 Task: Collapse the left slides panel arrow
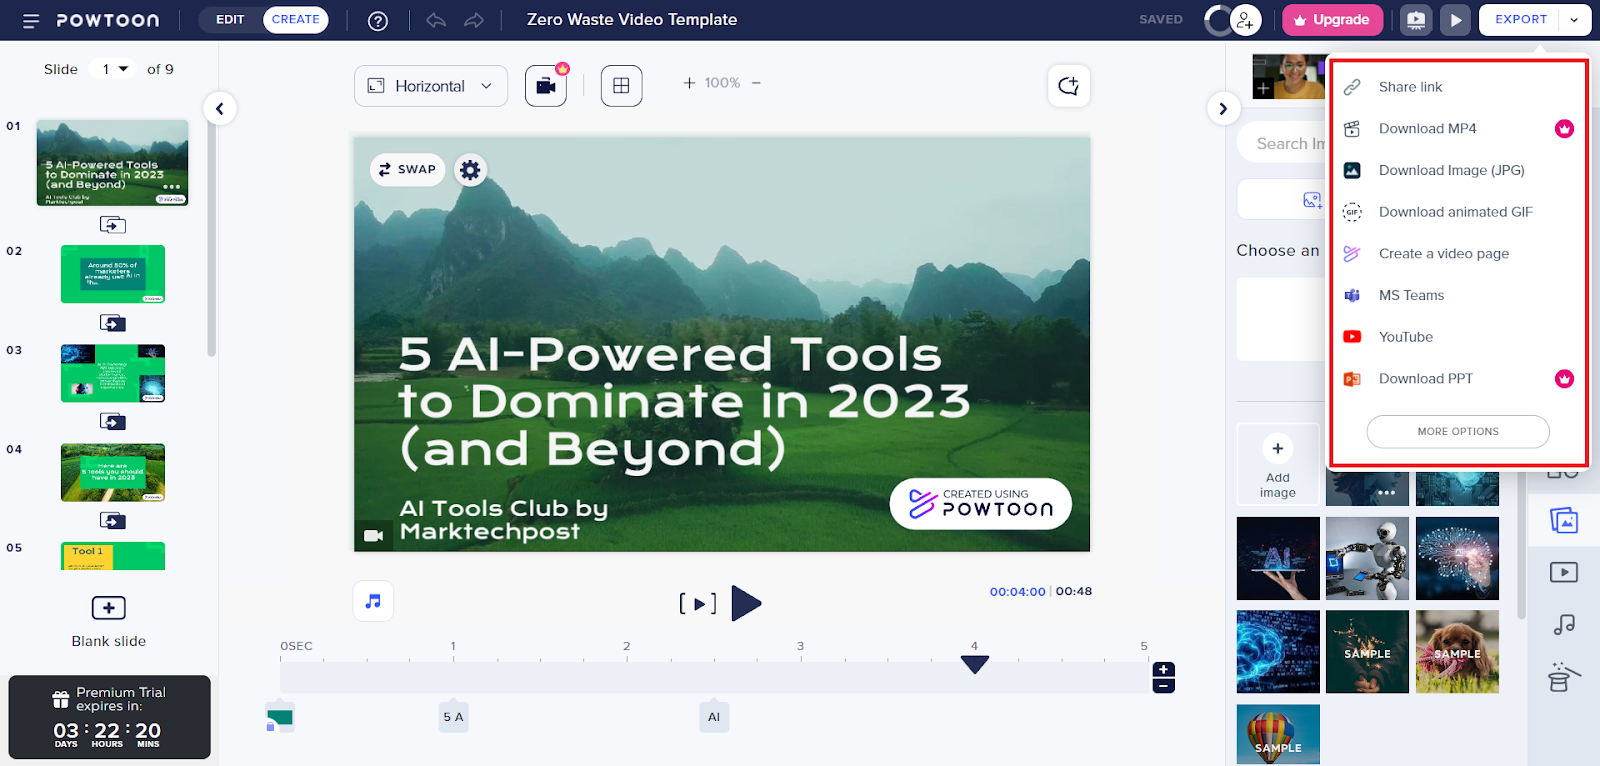[x=220, y=108]
